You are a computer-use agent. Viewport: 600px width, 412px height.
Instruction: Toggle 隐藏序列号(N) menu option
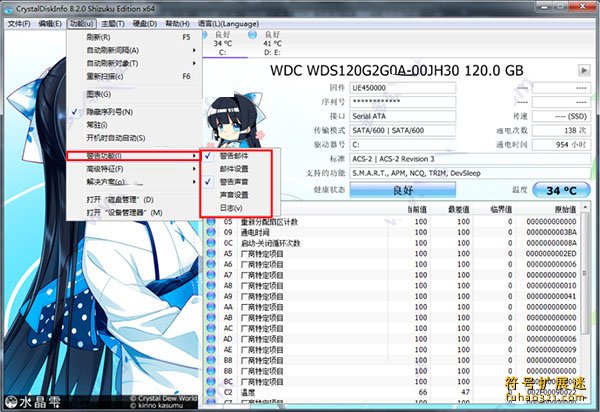point(134,112)
